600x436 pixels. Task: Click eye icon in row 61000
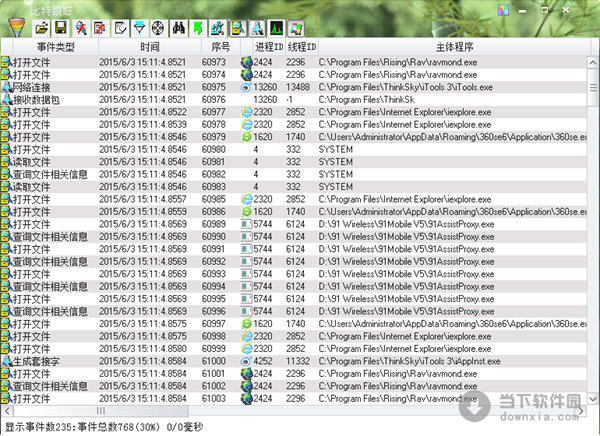point(246,361)
